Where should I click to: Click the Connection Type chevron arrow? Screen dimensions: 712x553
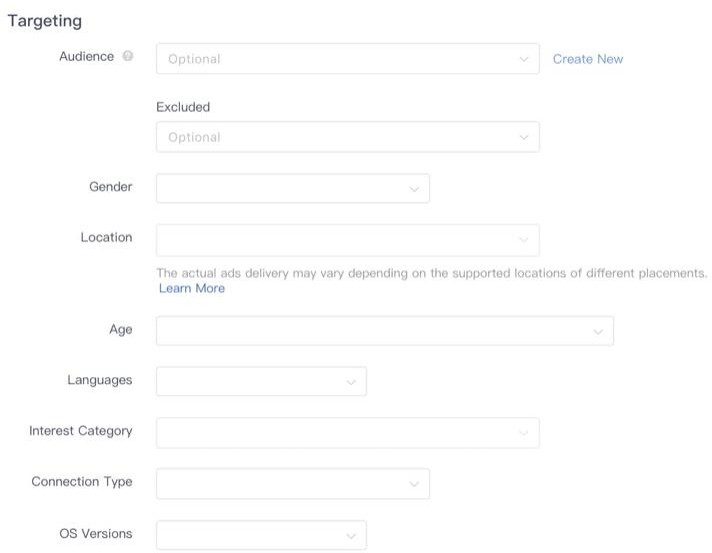[414, 484]
